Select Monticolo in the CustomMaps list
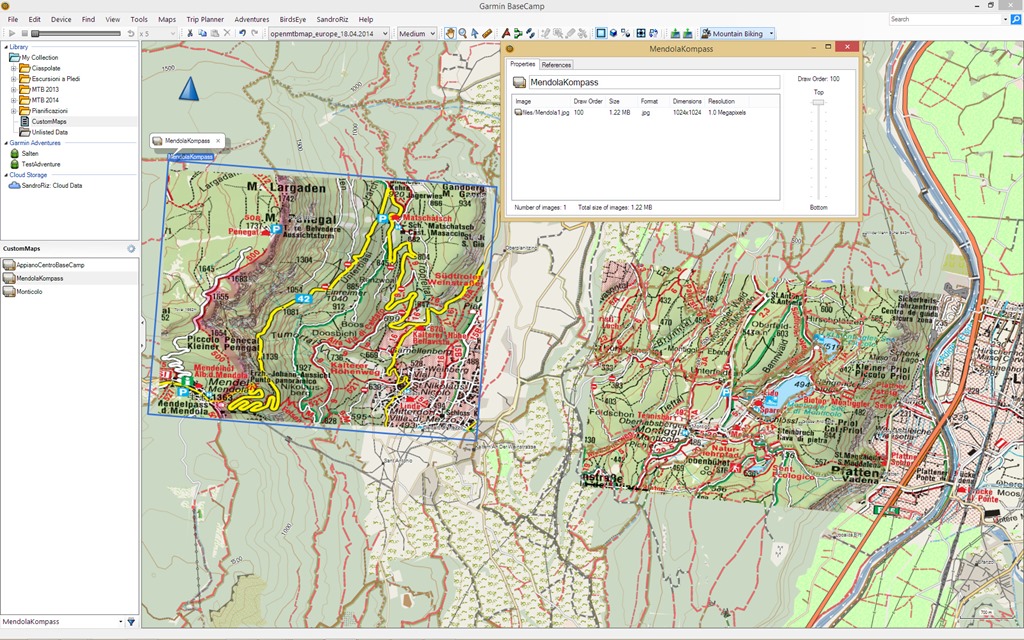This screenshot has width=1024, height=640. [x=29, y=292]
